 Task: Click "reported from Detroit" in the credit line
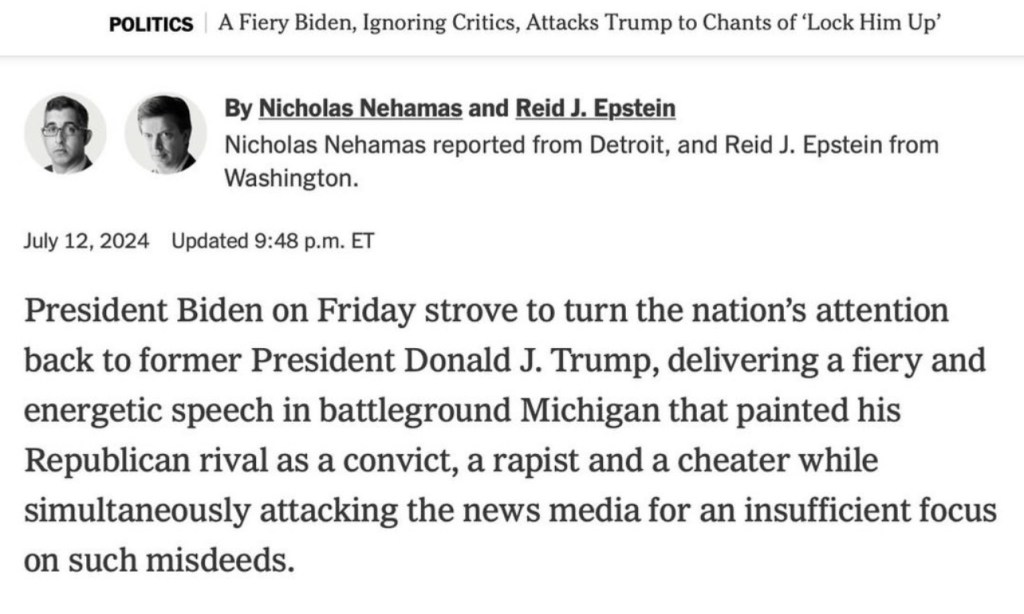click(522, 144)
